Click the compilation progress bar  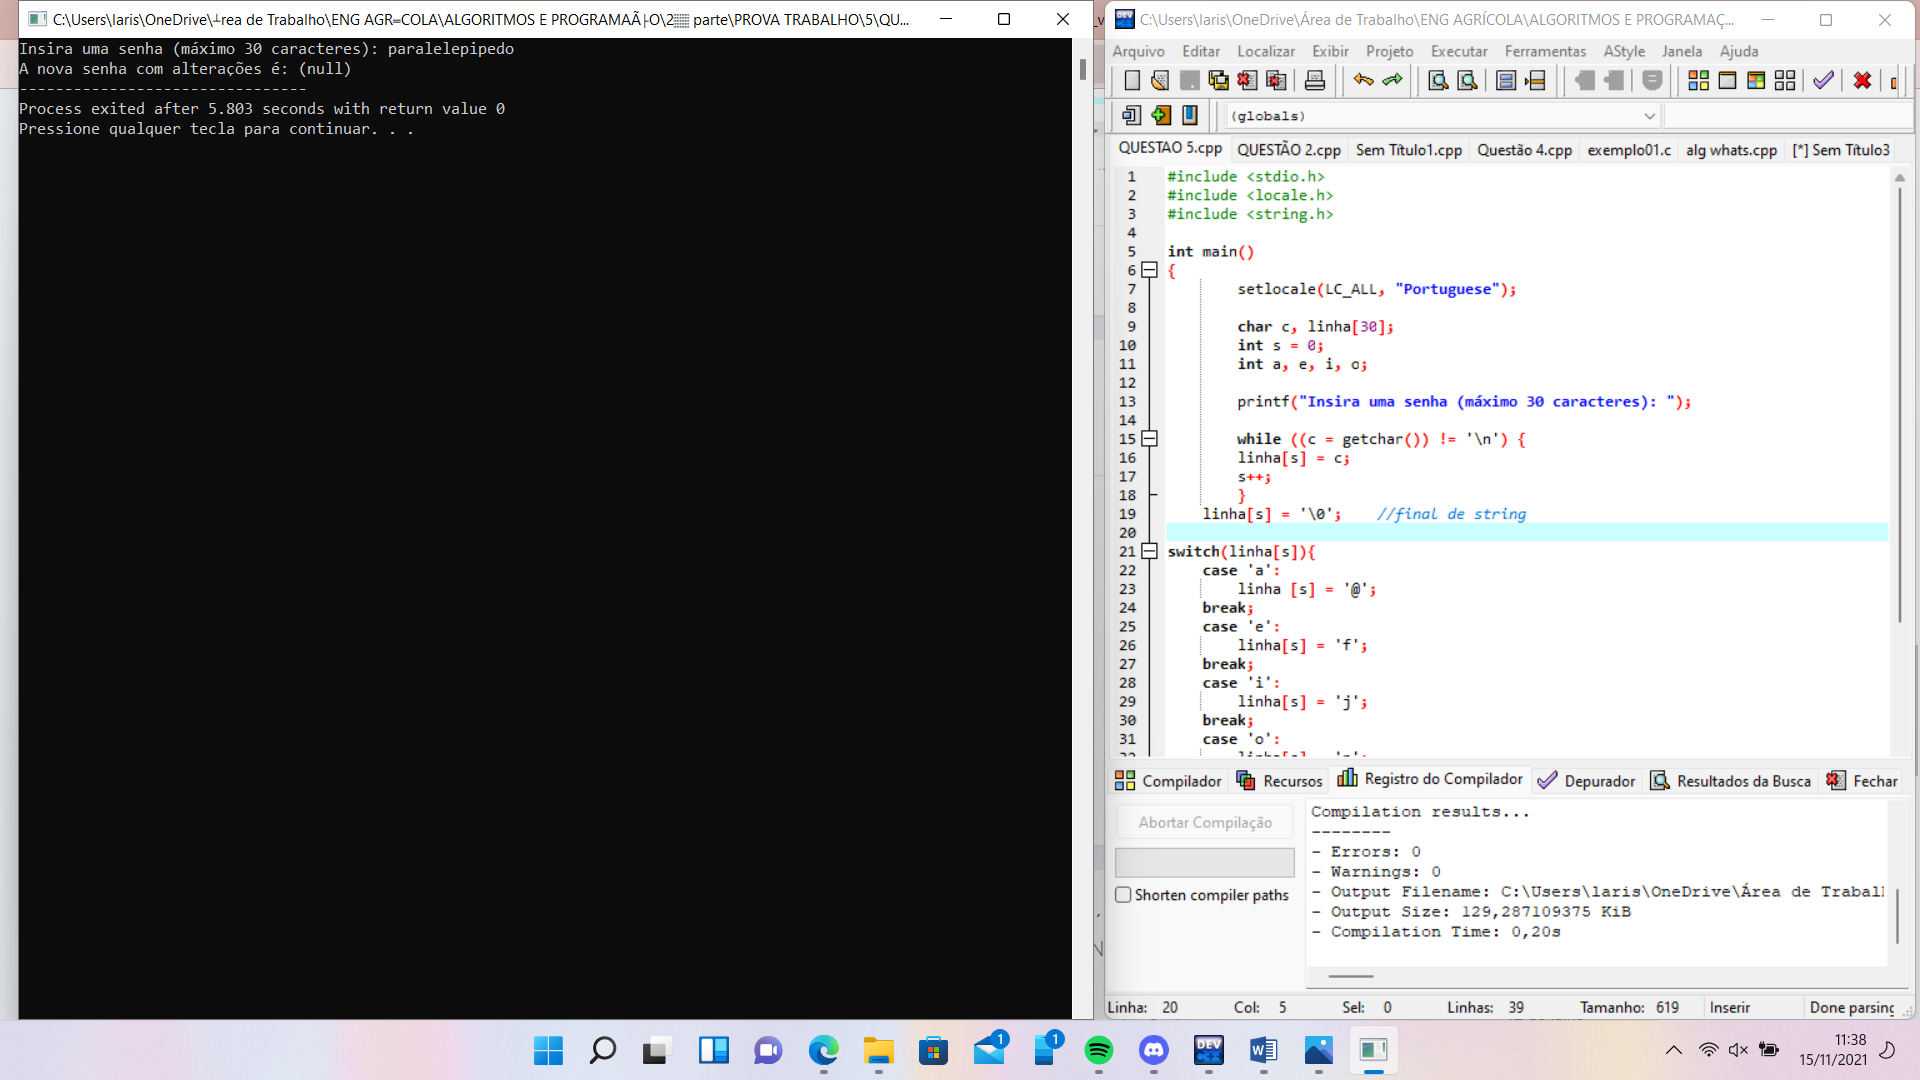1205,862
